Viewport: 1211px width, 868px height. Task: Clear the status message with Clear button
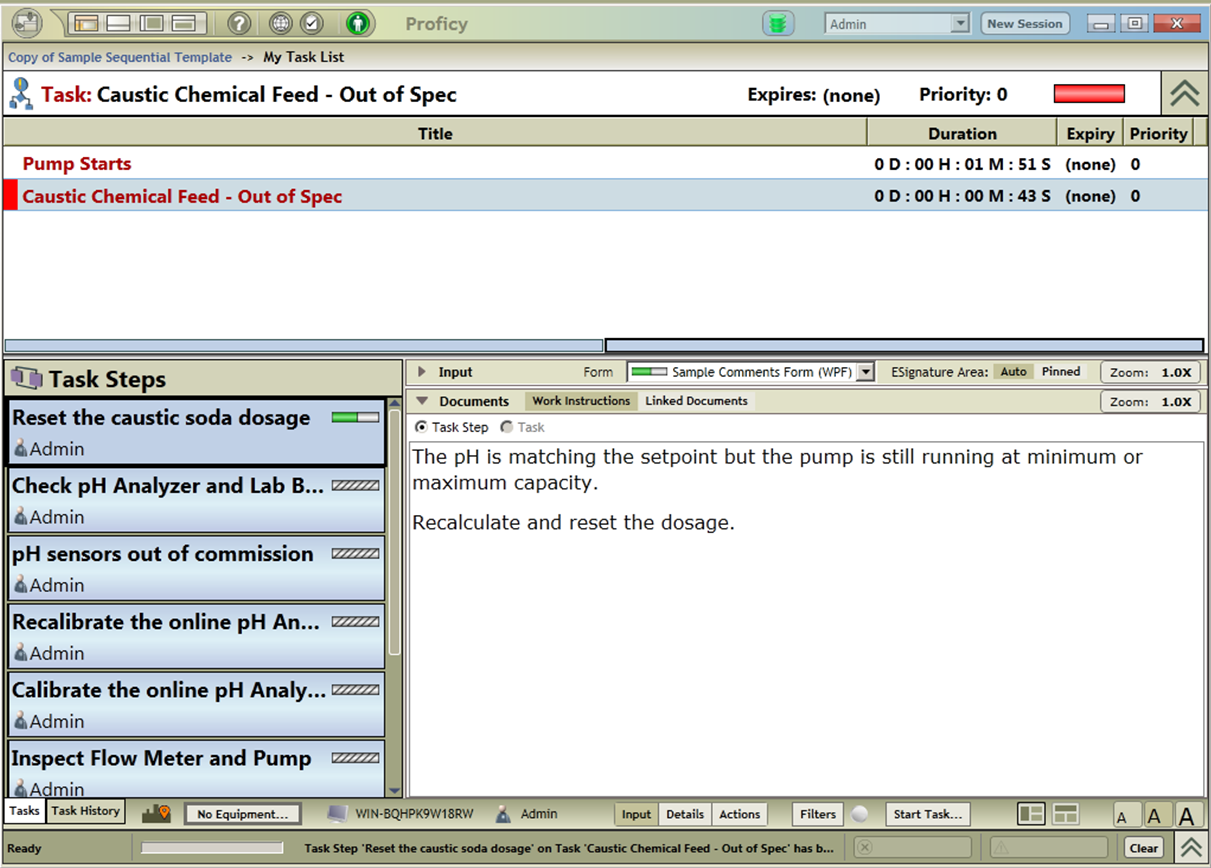1144,848
